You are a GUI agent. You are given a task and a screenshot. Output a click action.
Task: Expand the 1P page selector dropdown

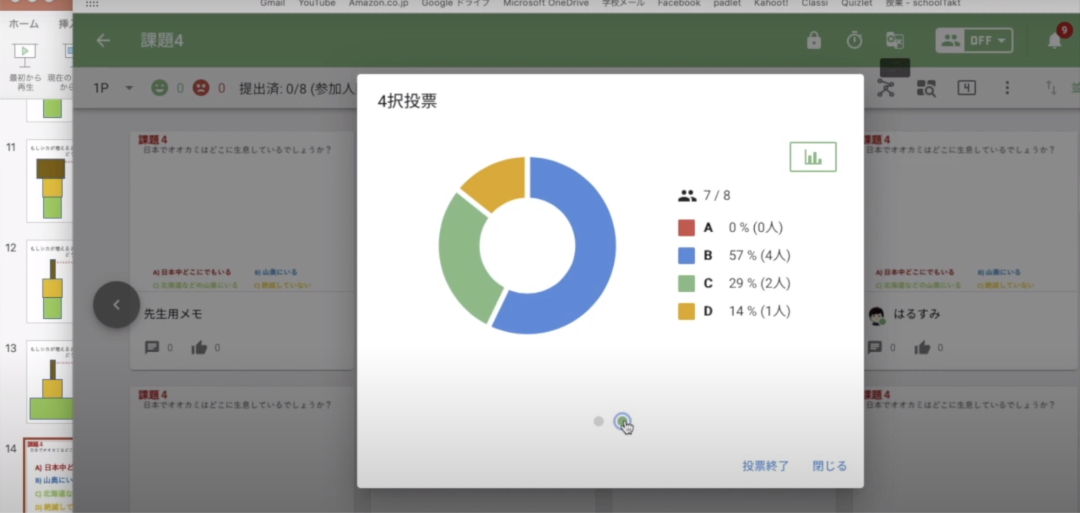pos(112,88)
